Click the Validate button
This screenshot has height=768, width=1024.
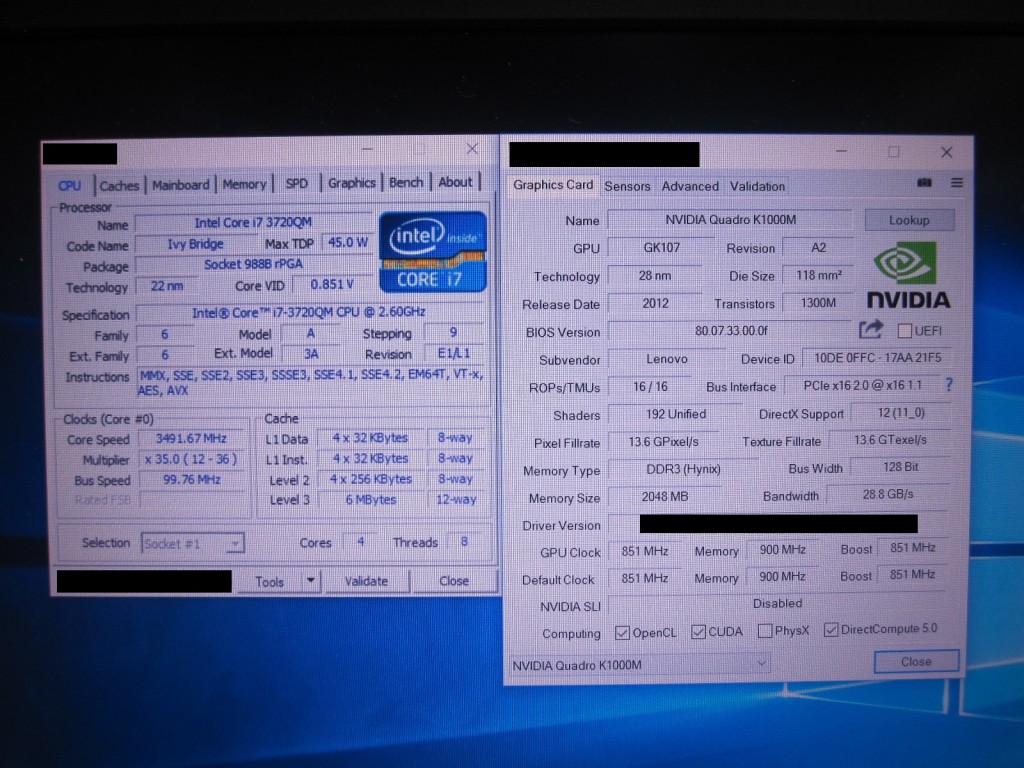click(366, 580)
